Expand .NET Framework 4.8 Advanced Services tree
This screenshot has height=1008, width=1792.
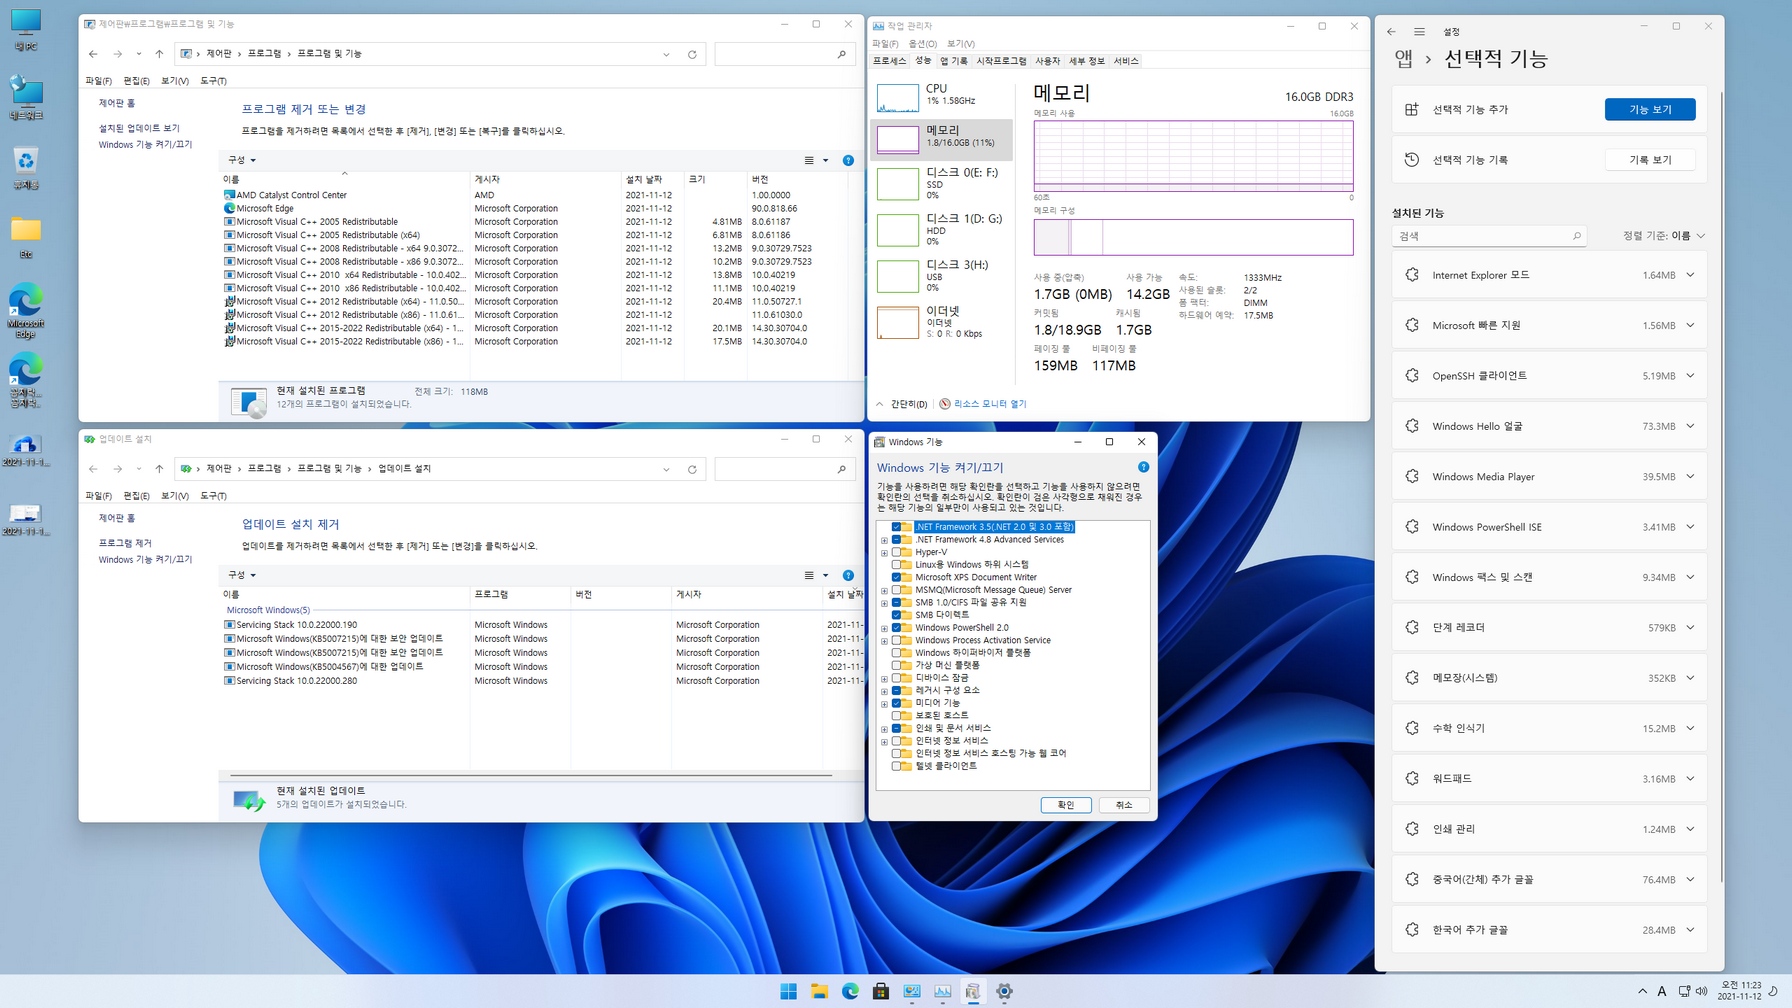[x=884, y=540]
